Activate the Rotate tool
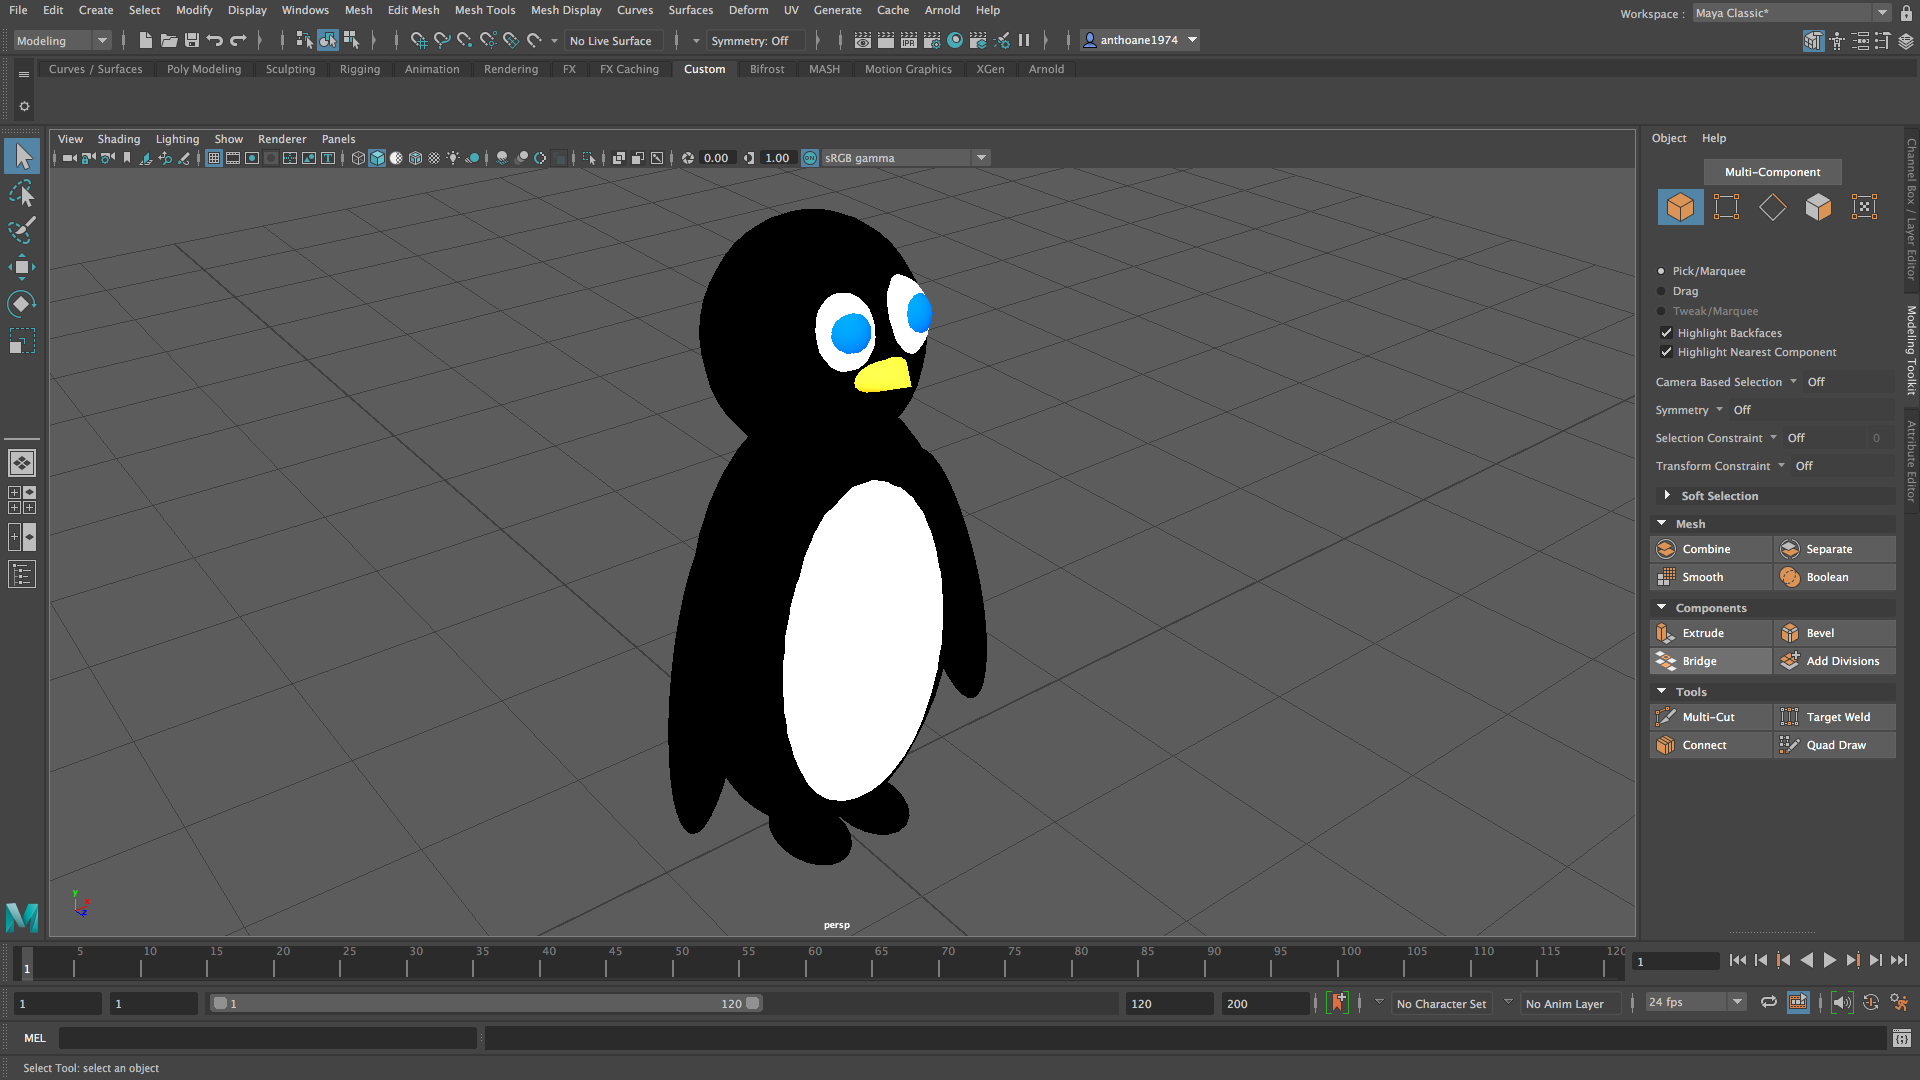 tap(22, 304)
